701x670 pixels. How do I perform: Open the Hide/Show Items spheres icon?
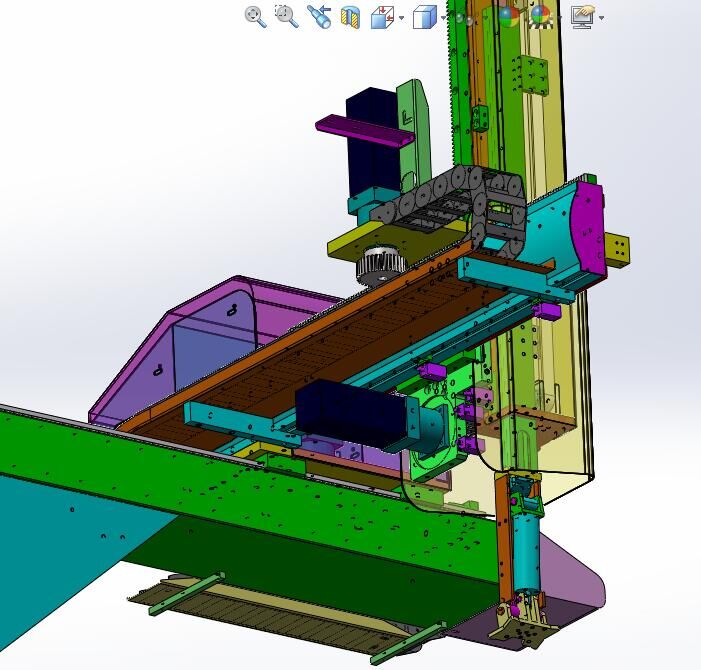click(464, 19)
